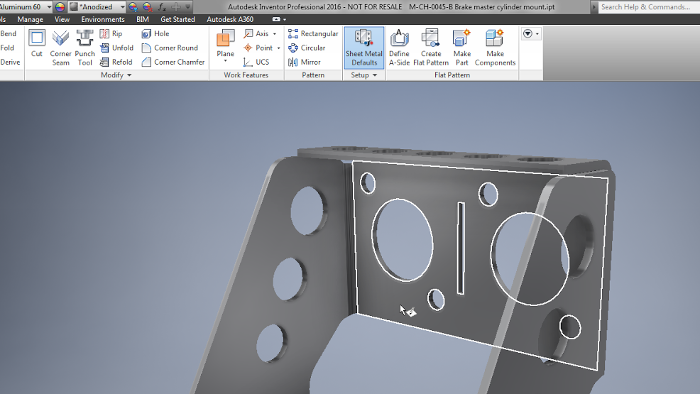This screenshot has width=700, height=394.
Task: Open the Point dropdown arrow
Action: 279,48
